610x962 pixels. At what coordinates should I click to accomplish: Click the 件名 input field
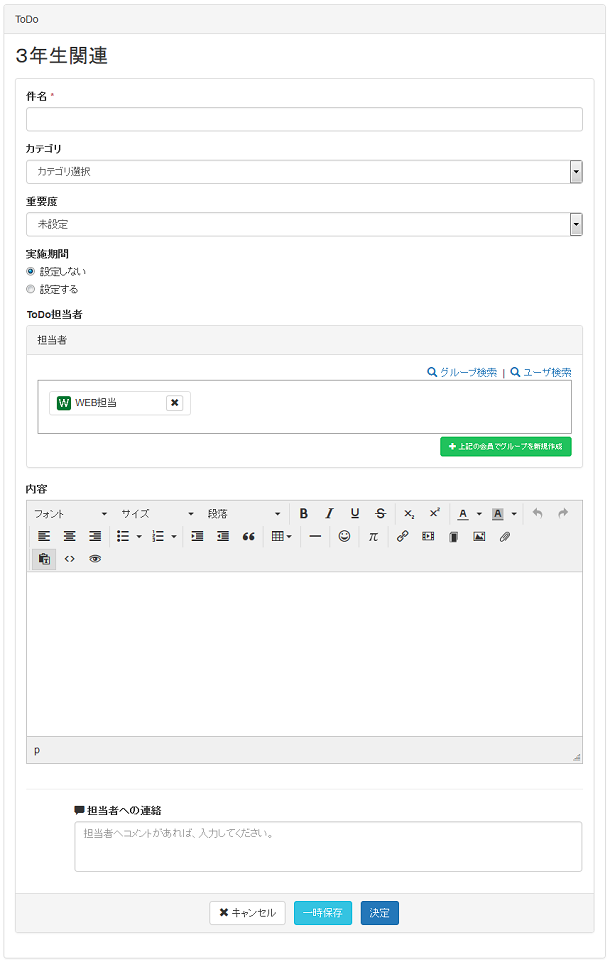point(304,119)
